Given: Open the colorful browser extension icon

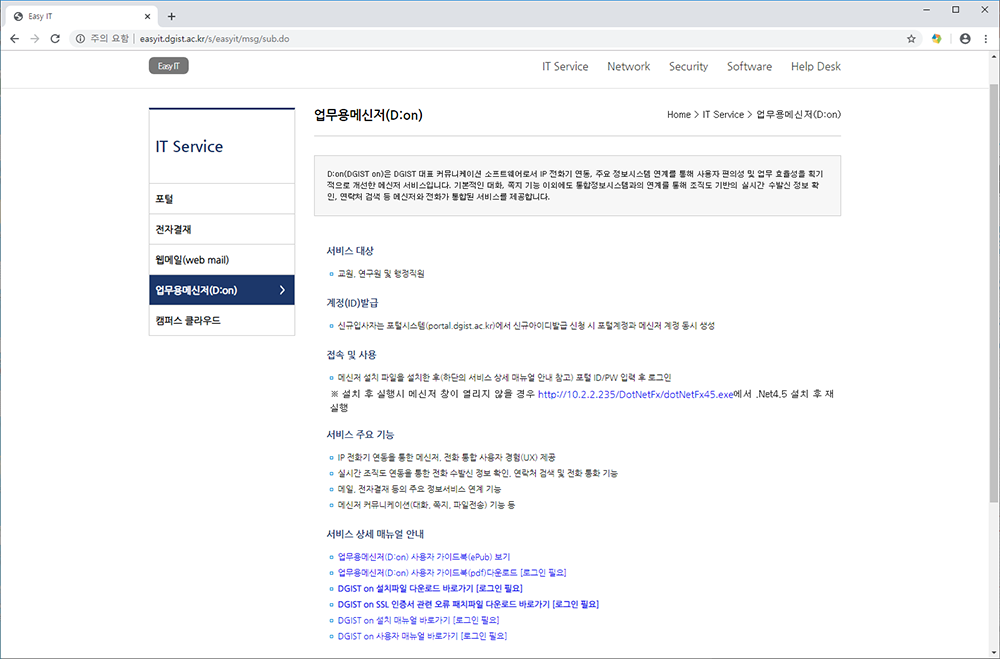Looking at the screenshot, I should [x=937, y=38].
